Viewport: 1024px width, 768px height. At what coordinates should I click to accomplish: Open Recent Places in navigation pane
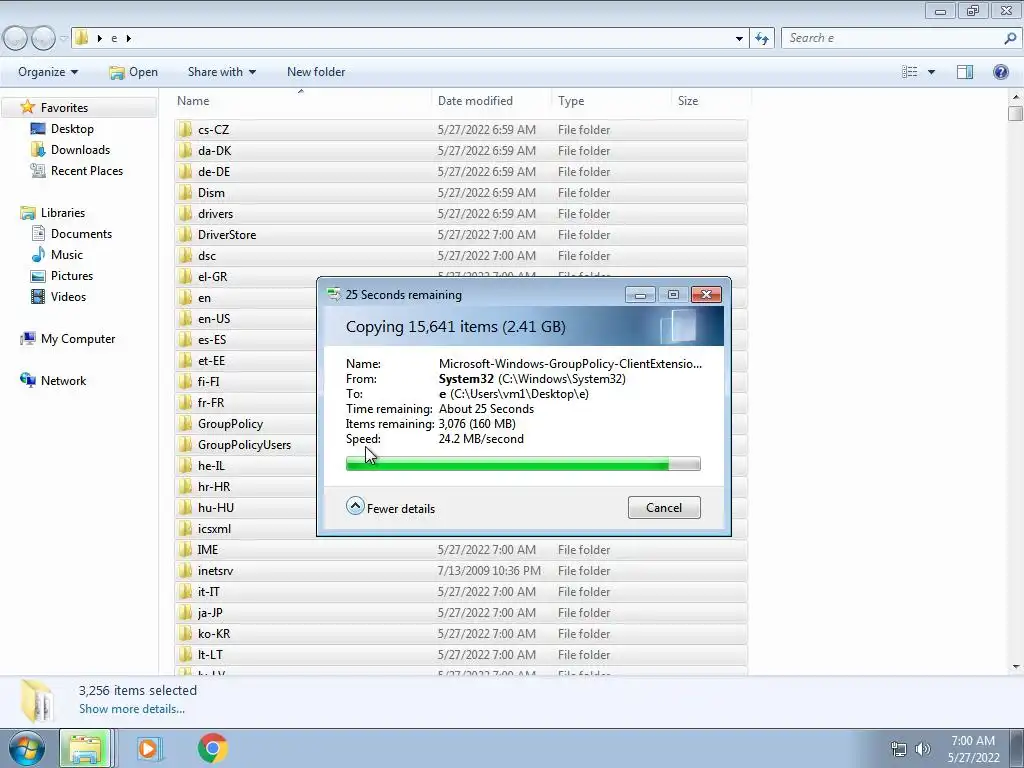point(86,170)
